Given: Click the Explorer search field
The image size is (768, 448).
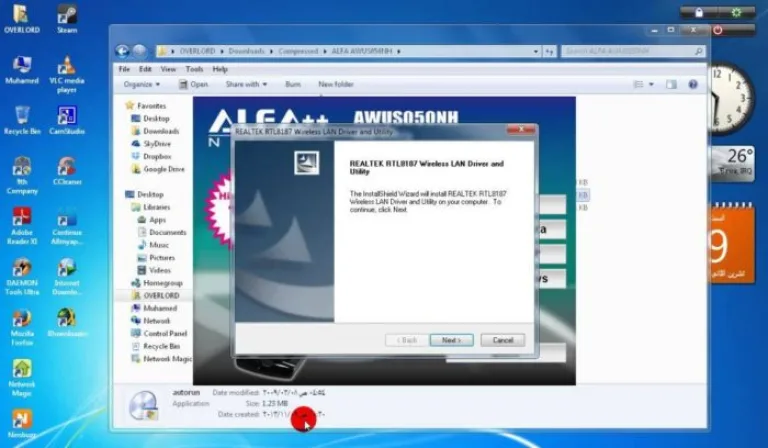Looking at the screenshot, I should click(633, 51).
